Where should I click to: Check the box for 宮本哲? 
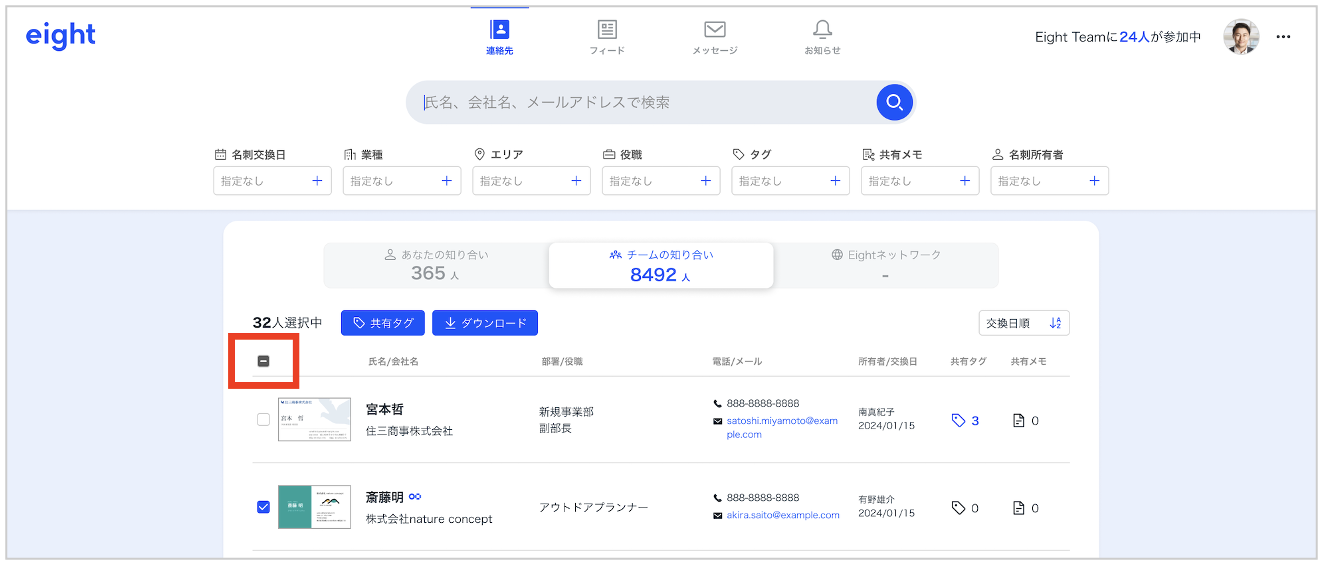264,420
